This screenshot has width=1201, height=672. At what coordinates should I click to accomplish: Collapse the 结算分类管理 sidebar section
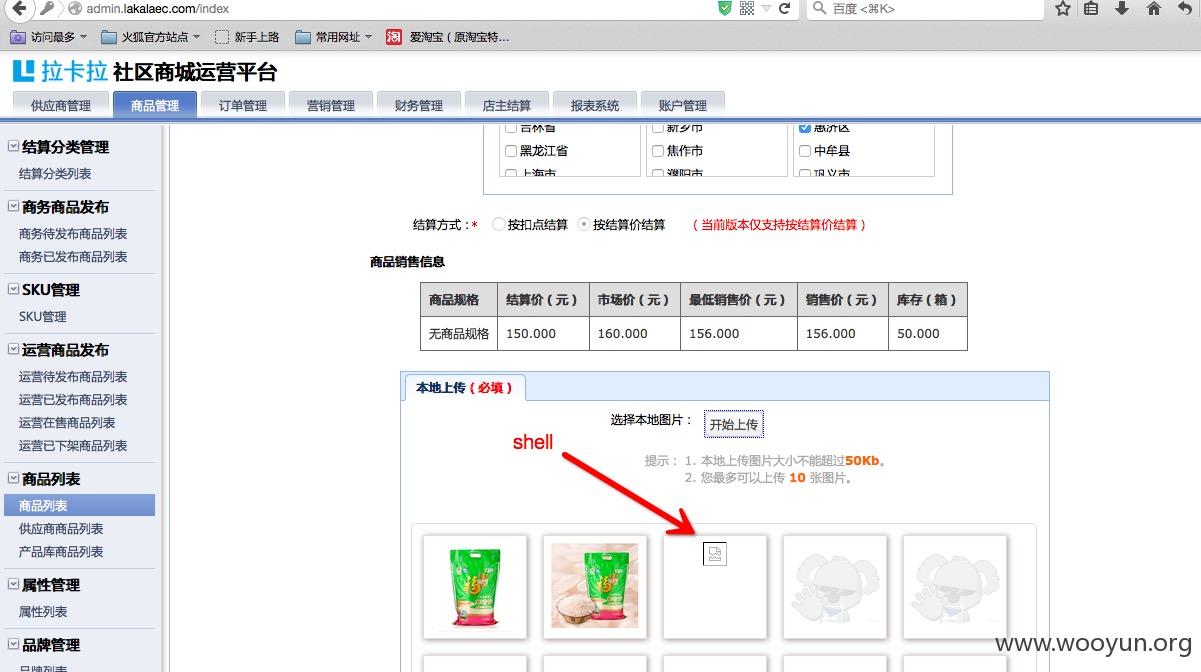(x=13, y=146)
